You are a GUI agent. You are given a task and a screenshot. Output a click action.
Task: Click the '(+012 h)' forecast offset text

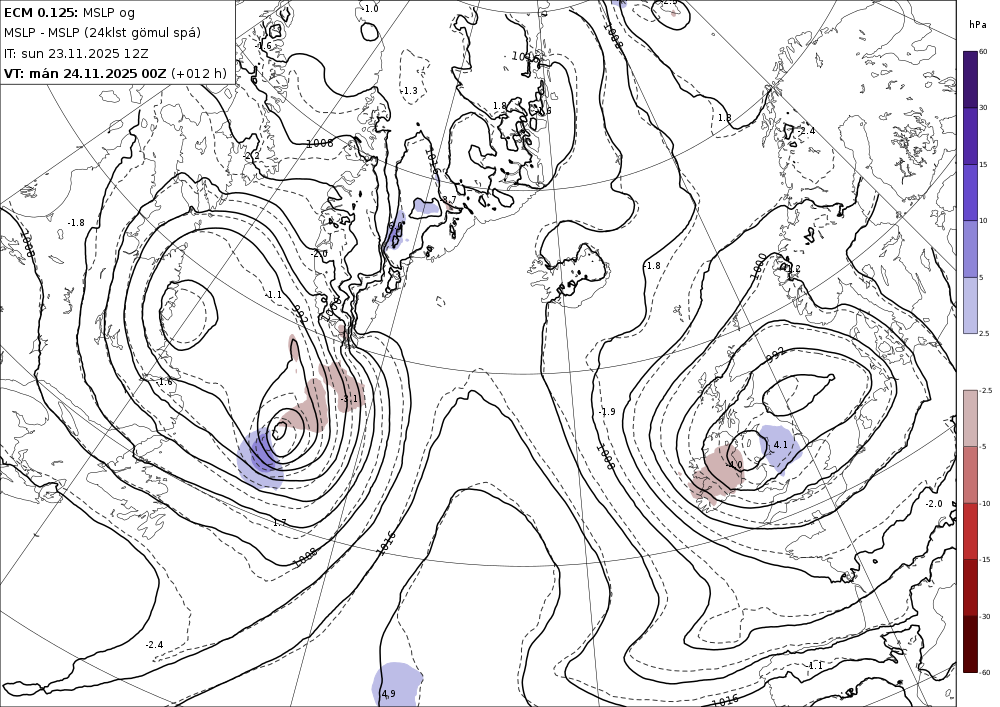point(199,74)
